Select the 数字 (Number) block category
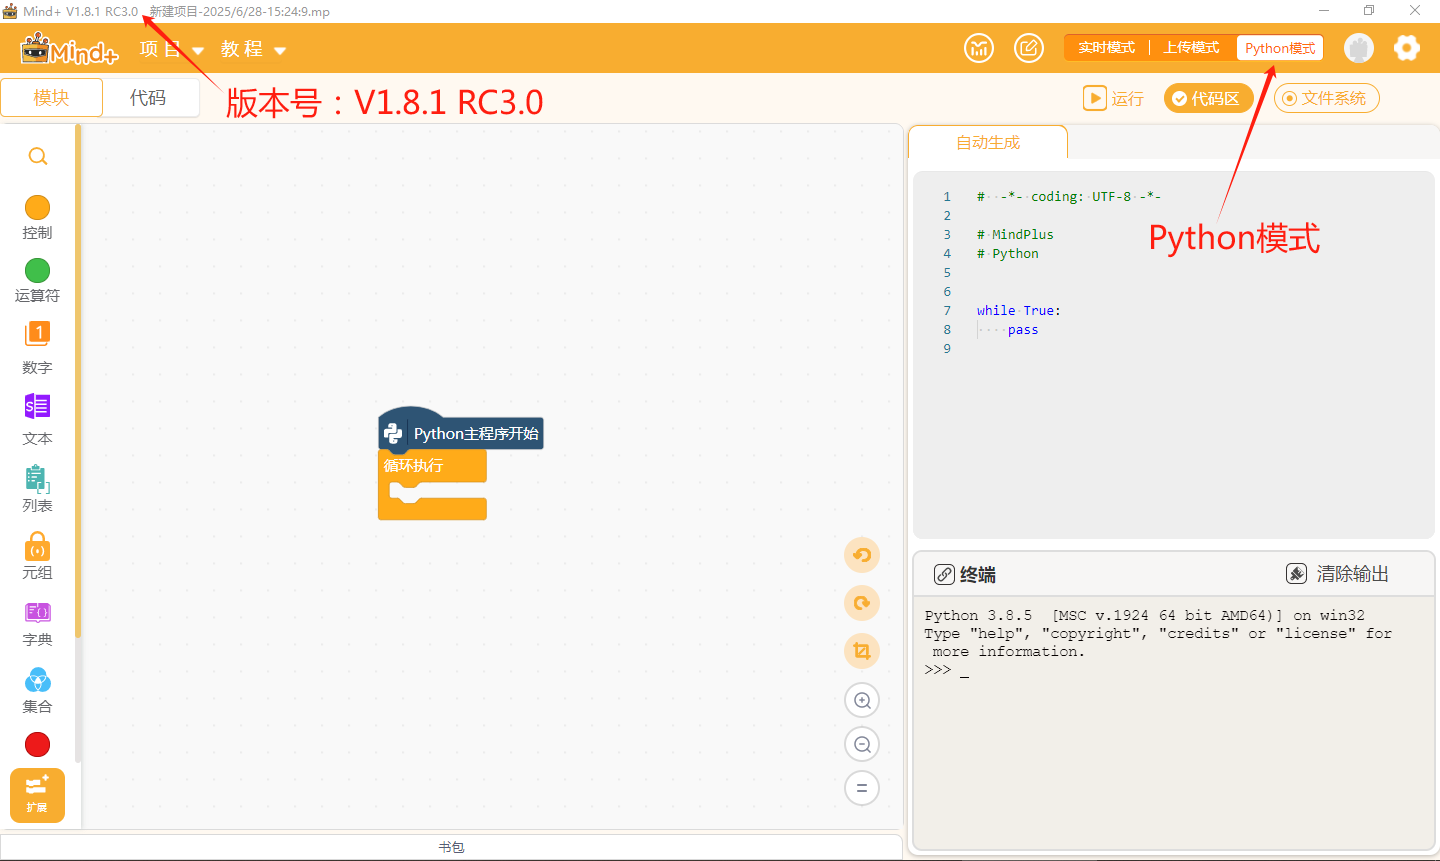This screenshot has width=1440, height=861. pyautogui.click(x=37, y=348)
